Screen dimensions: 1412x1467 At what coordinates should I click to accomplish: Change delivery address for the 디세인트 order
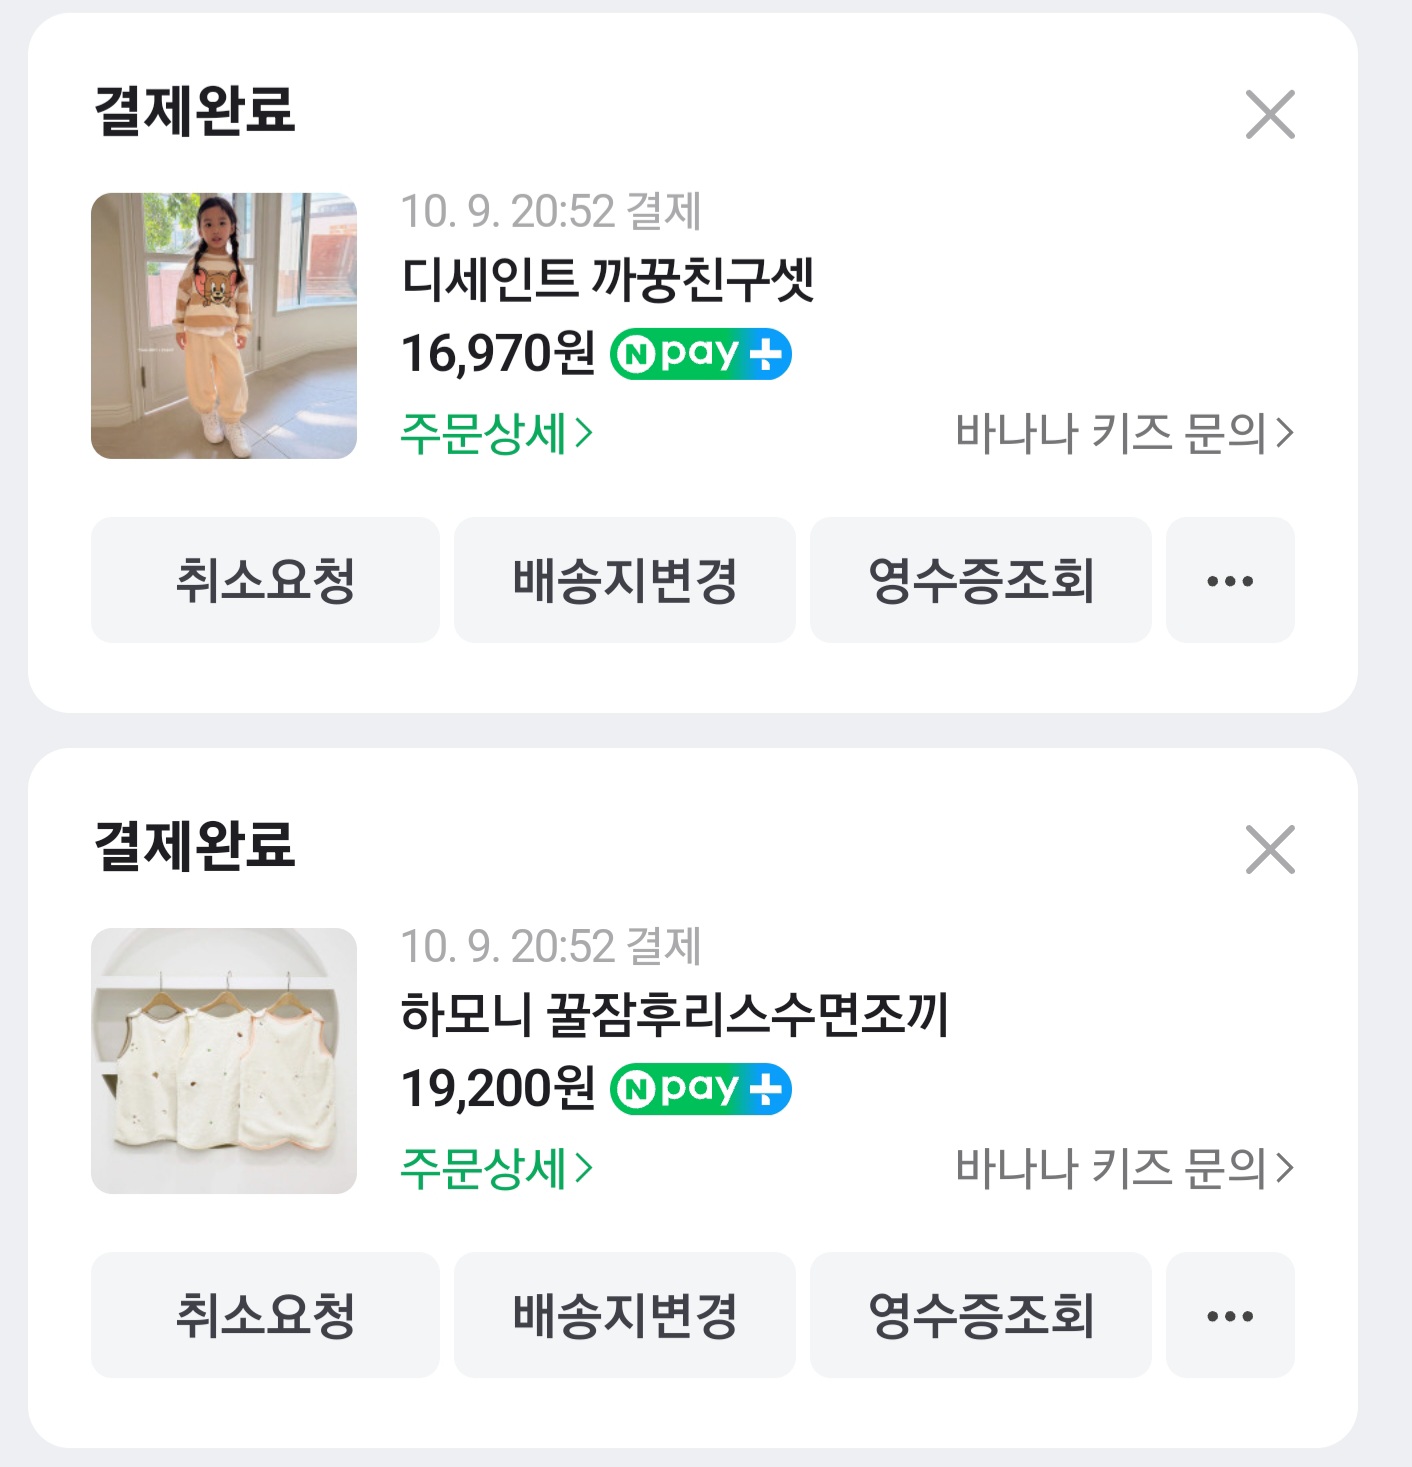[625, 580]
